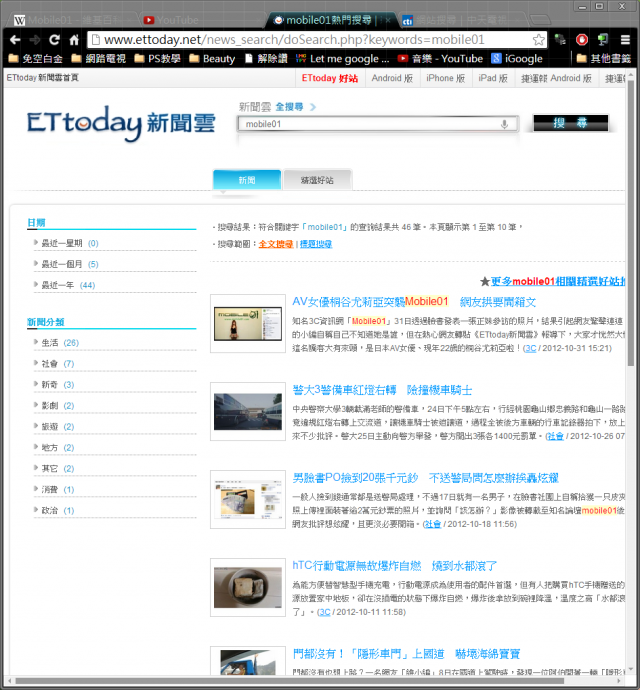Click the horizontal scrollbar at page bottom
The height and width of the screenshot is (691, 640).
pyautogui.click(x=291, y=681)
